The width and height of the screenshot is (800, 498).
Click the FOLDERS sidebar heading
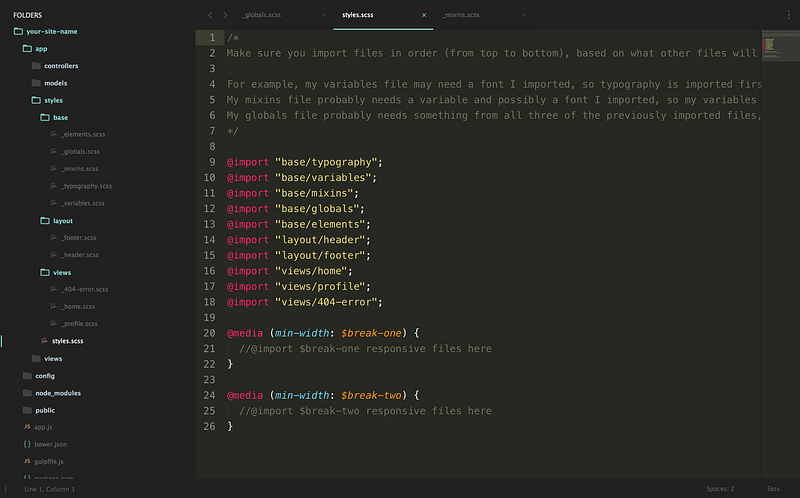coord(28,15)
